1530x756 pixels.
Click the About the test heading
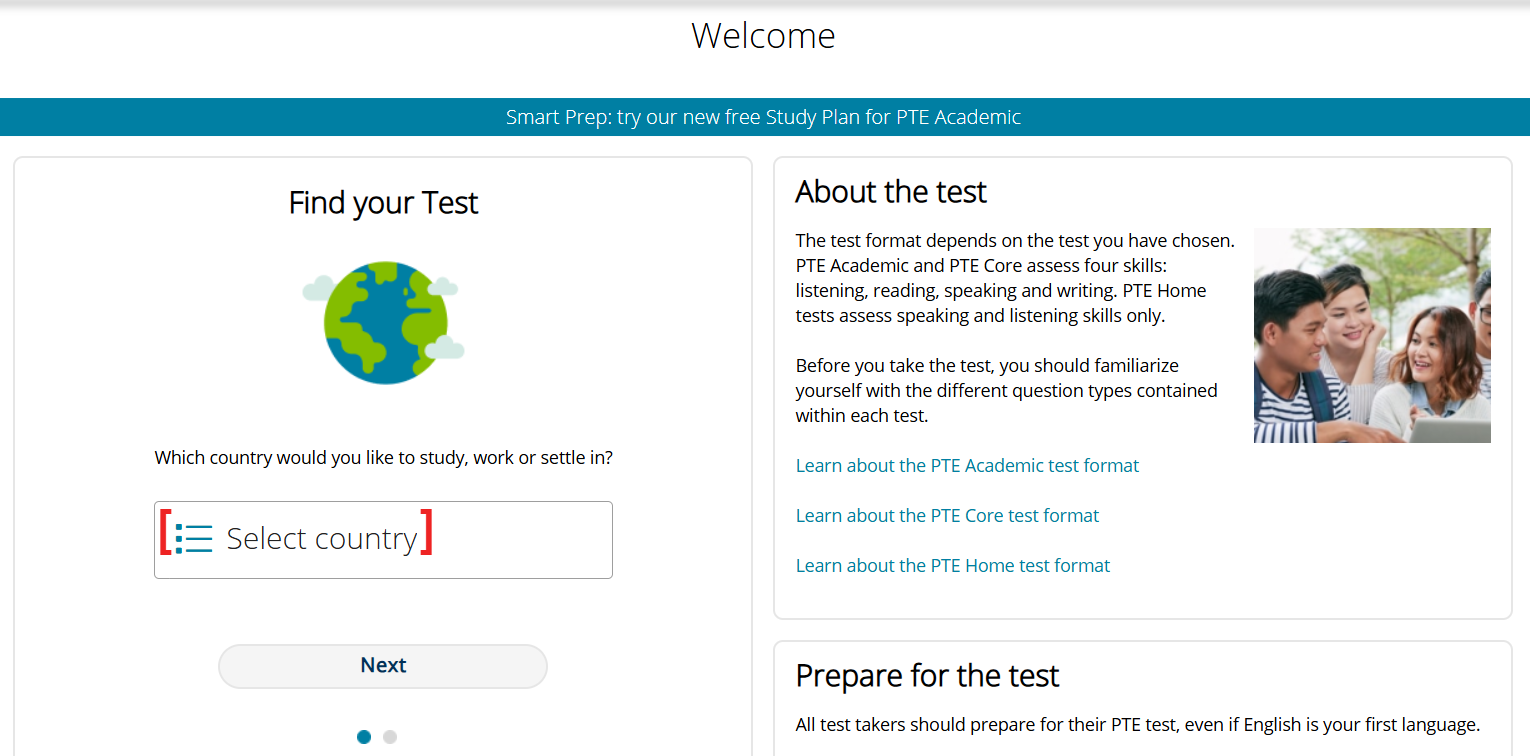(891, 192)
